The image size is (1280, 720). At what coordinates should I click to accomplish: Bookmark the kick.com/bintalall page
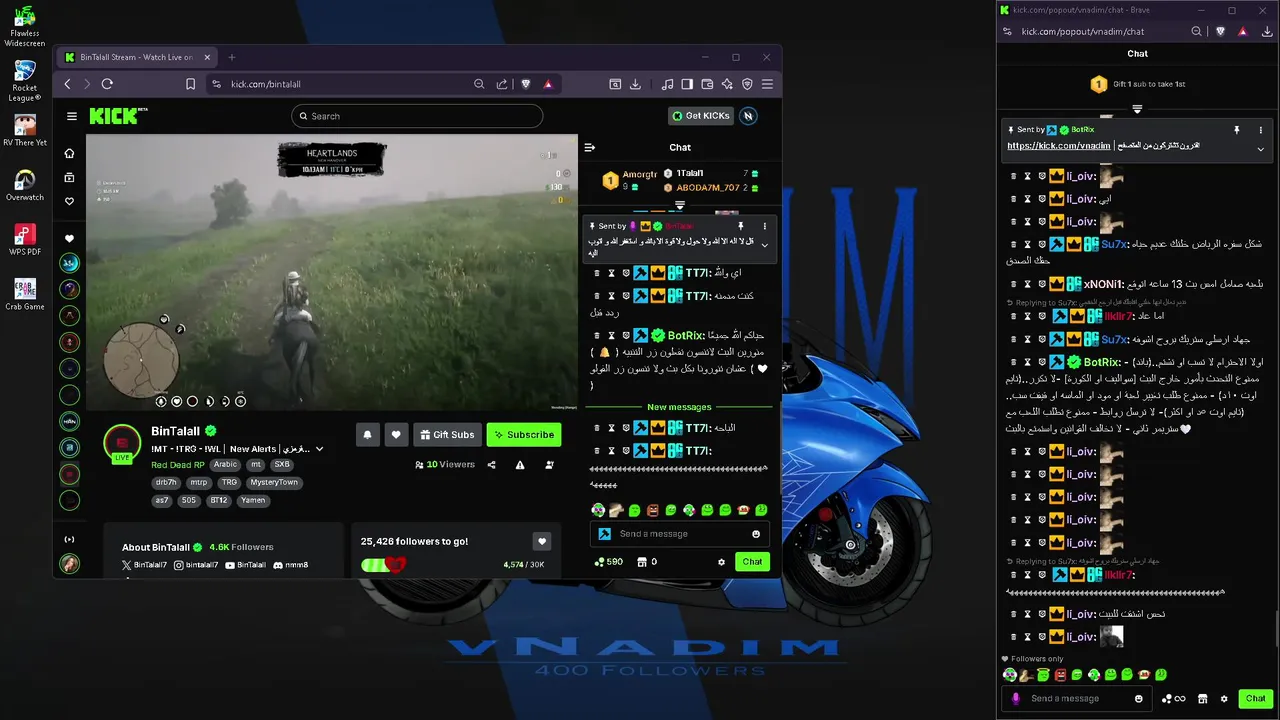click(190, 84)
